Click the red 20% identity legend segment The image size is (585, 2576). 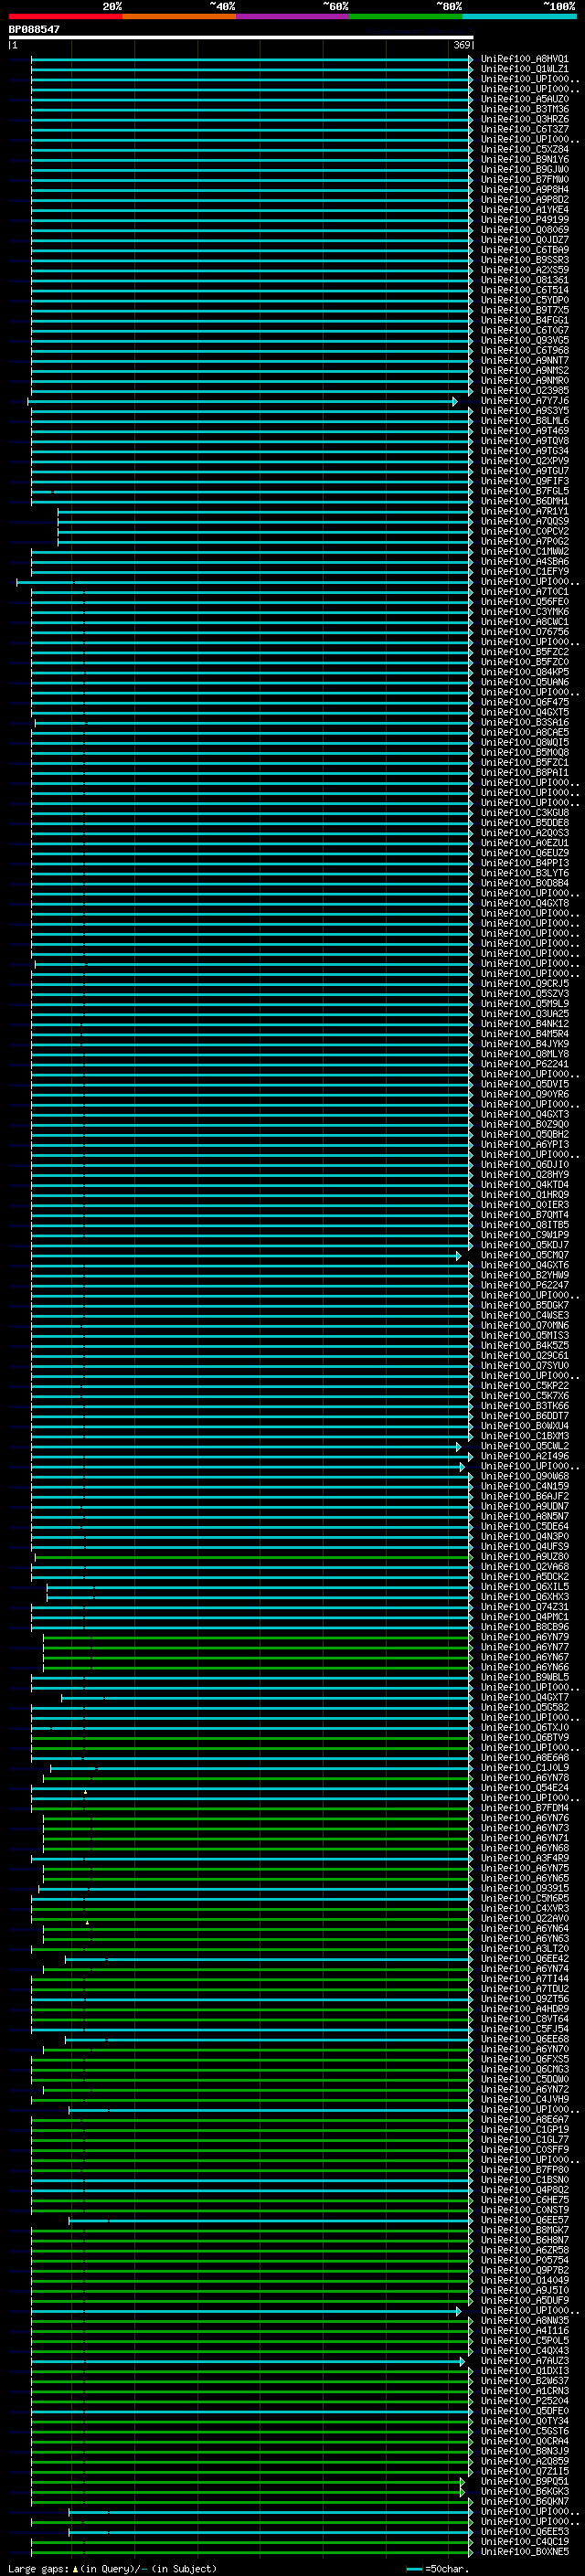point(65,16)
